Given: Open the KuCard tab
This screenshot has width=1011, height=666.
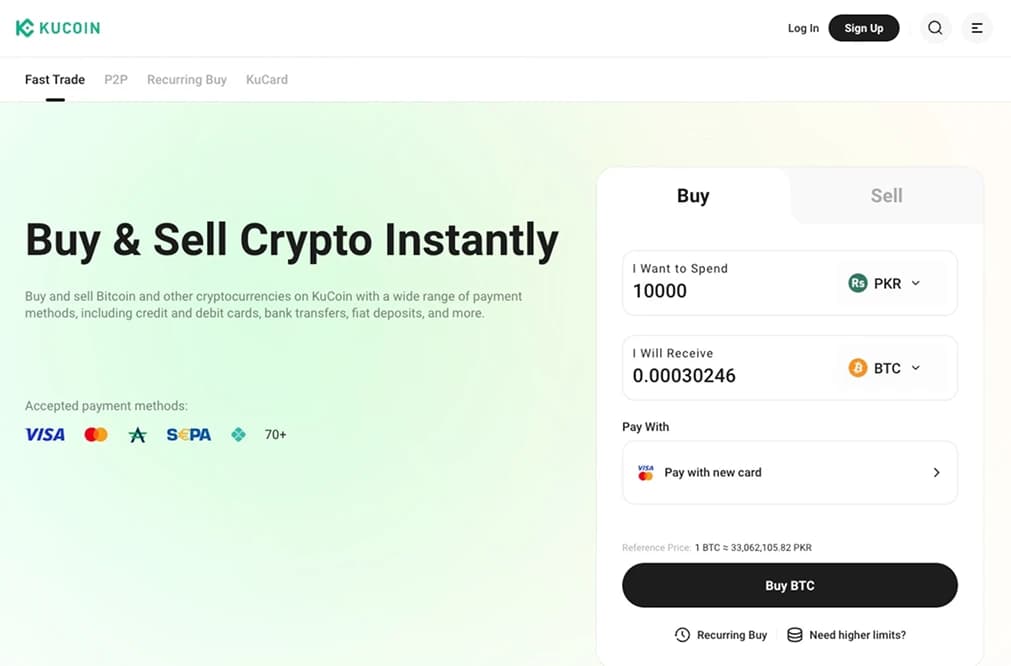Looking at the screenshot, I should (x=266, y=79).
